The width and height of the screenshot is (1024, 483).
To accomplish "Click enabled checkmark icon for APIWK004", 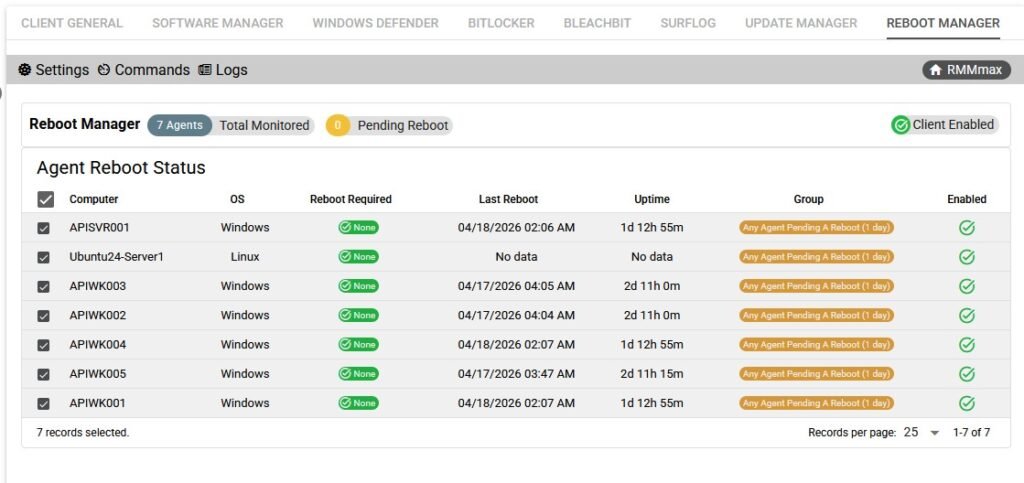I will pos(967,345).
